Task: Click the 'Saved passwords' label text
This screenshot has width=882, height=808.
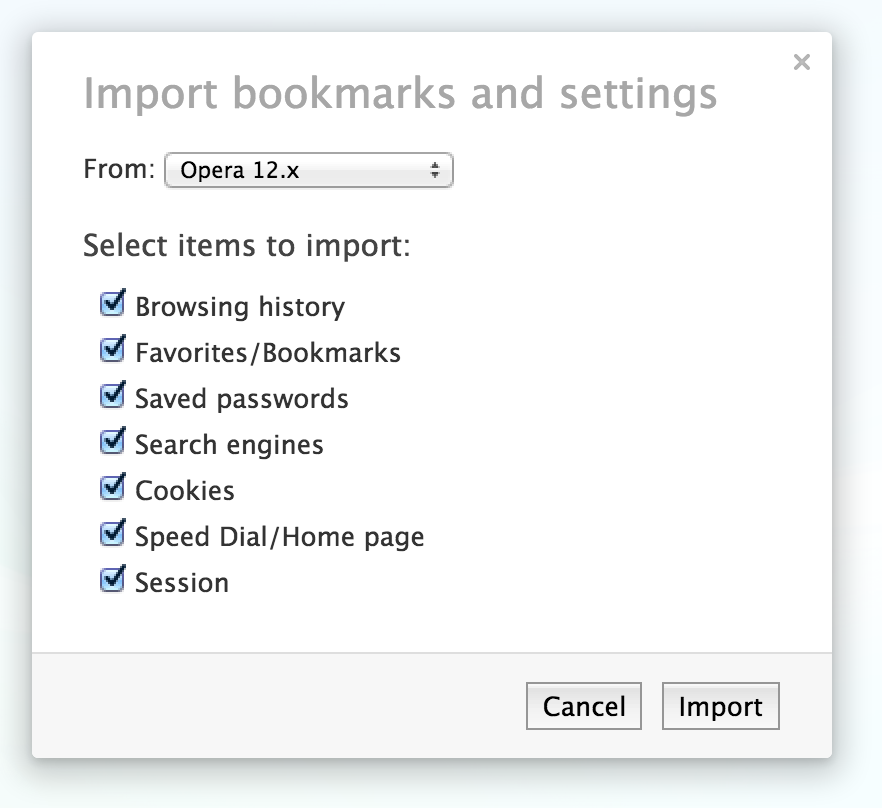Action: click(x=242, y=399)
